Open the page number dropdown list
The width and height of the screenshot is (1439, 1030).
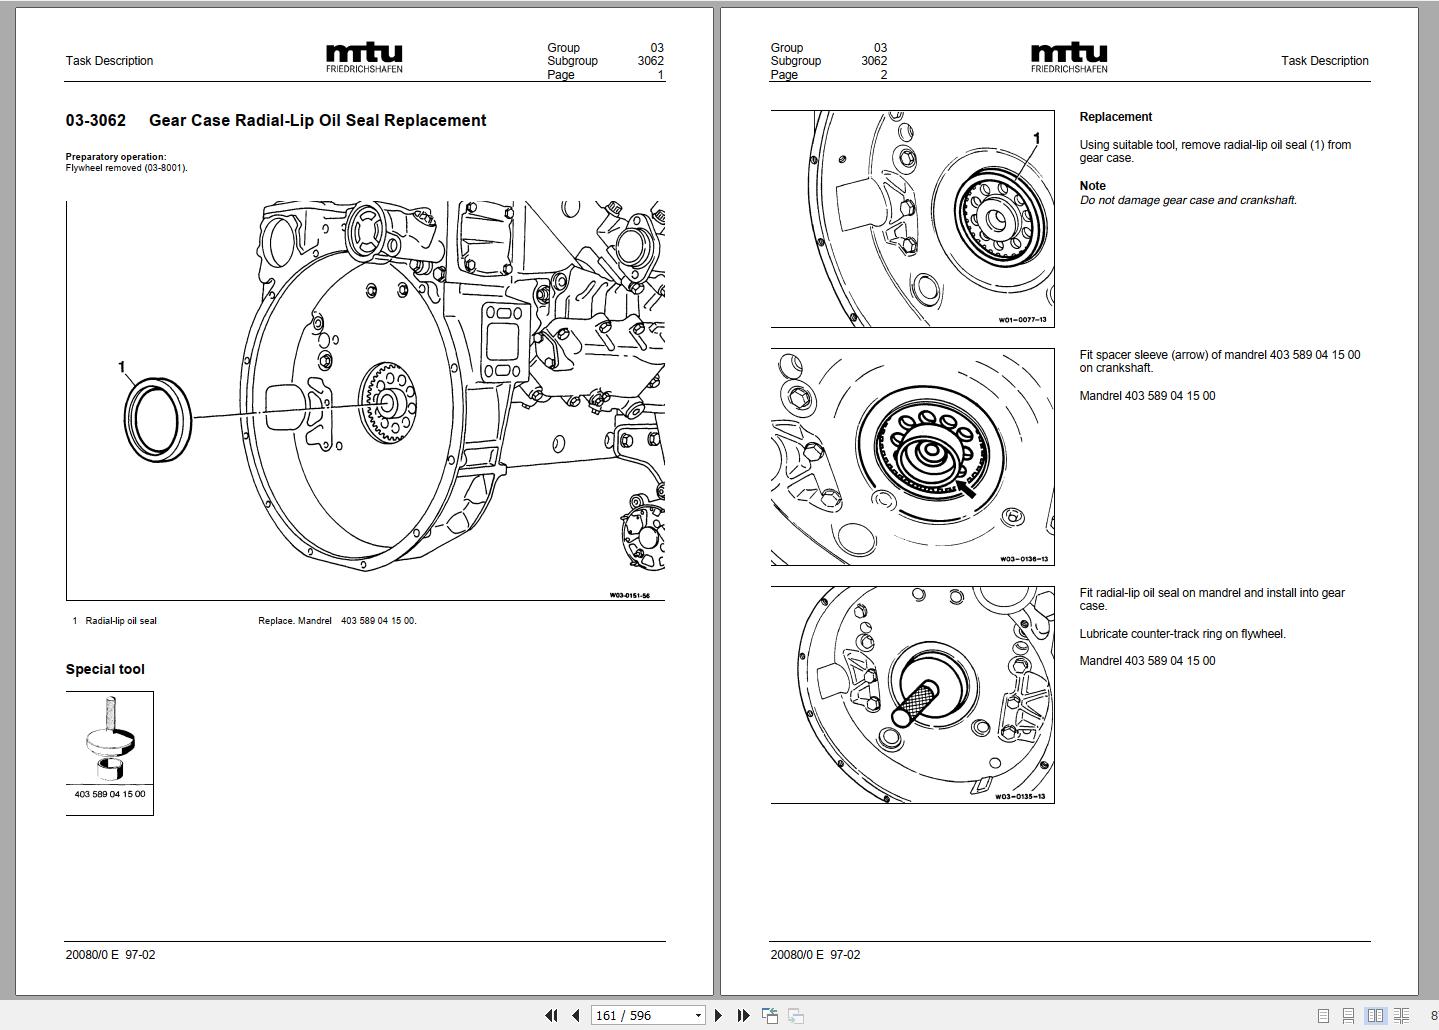click(x=697, y=1015)
